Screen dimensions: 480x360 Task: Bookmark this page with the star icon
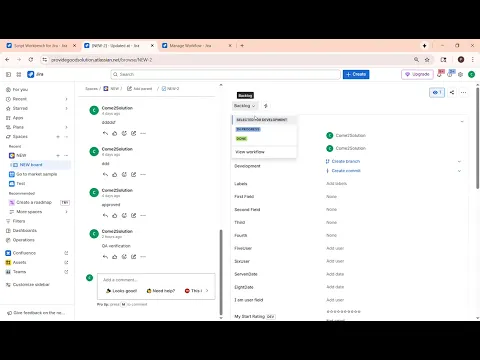[427, 60]
